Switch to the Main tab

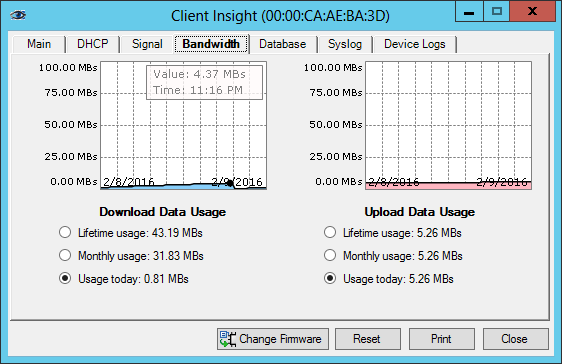[39, 44]
